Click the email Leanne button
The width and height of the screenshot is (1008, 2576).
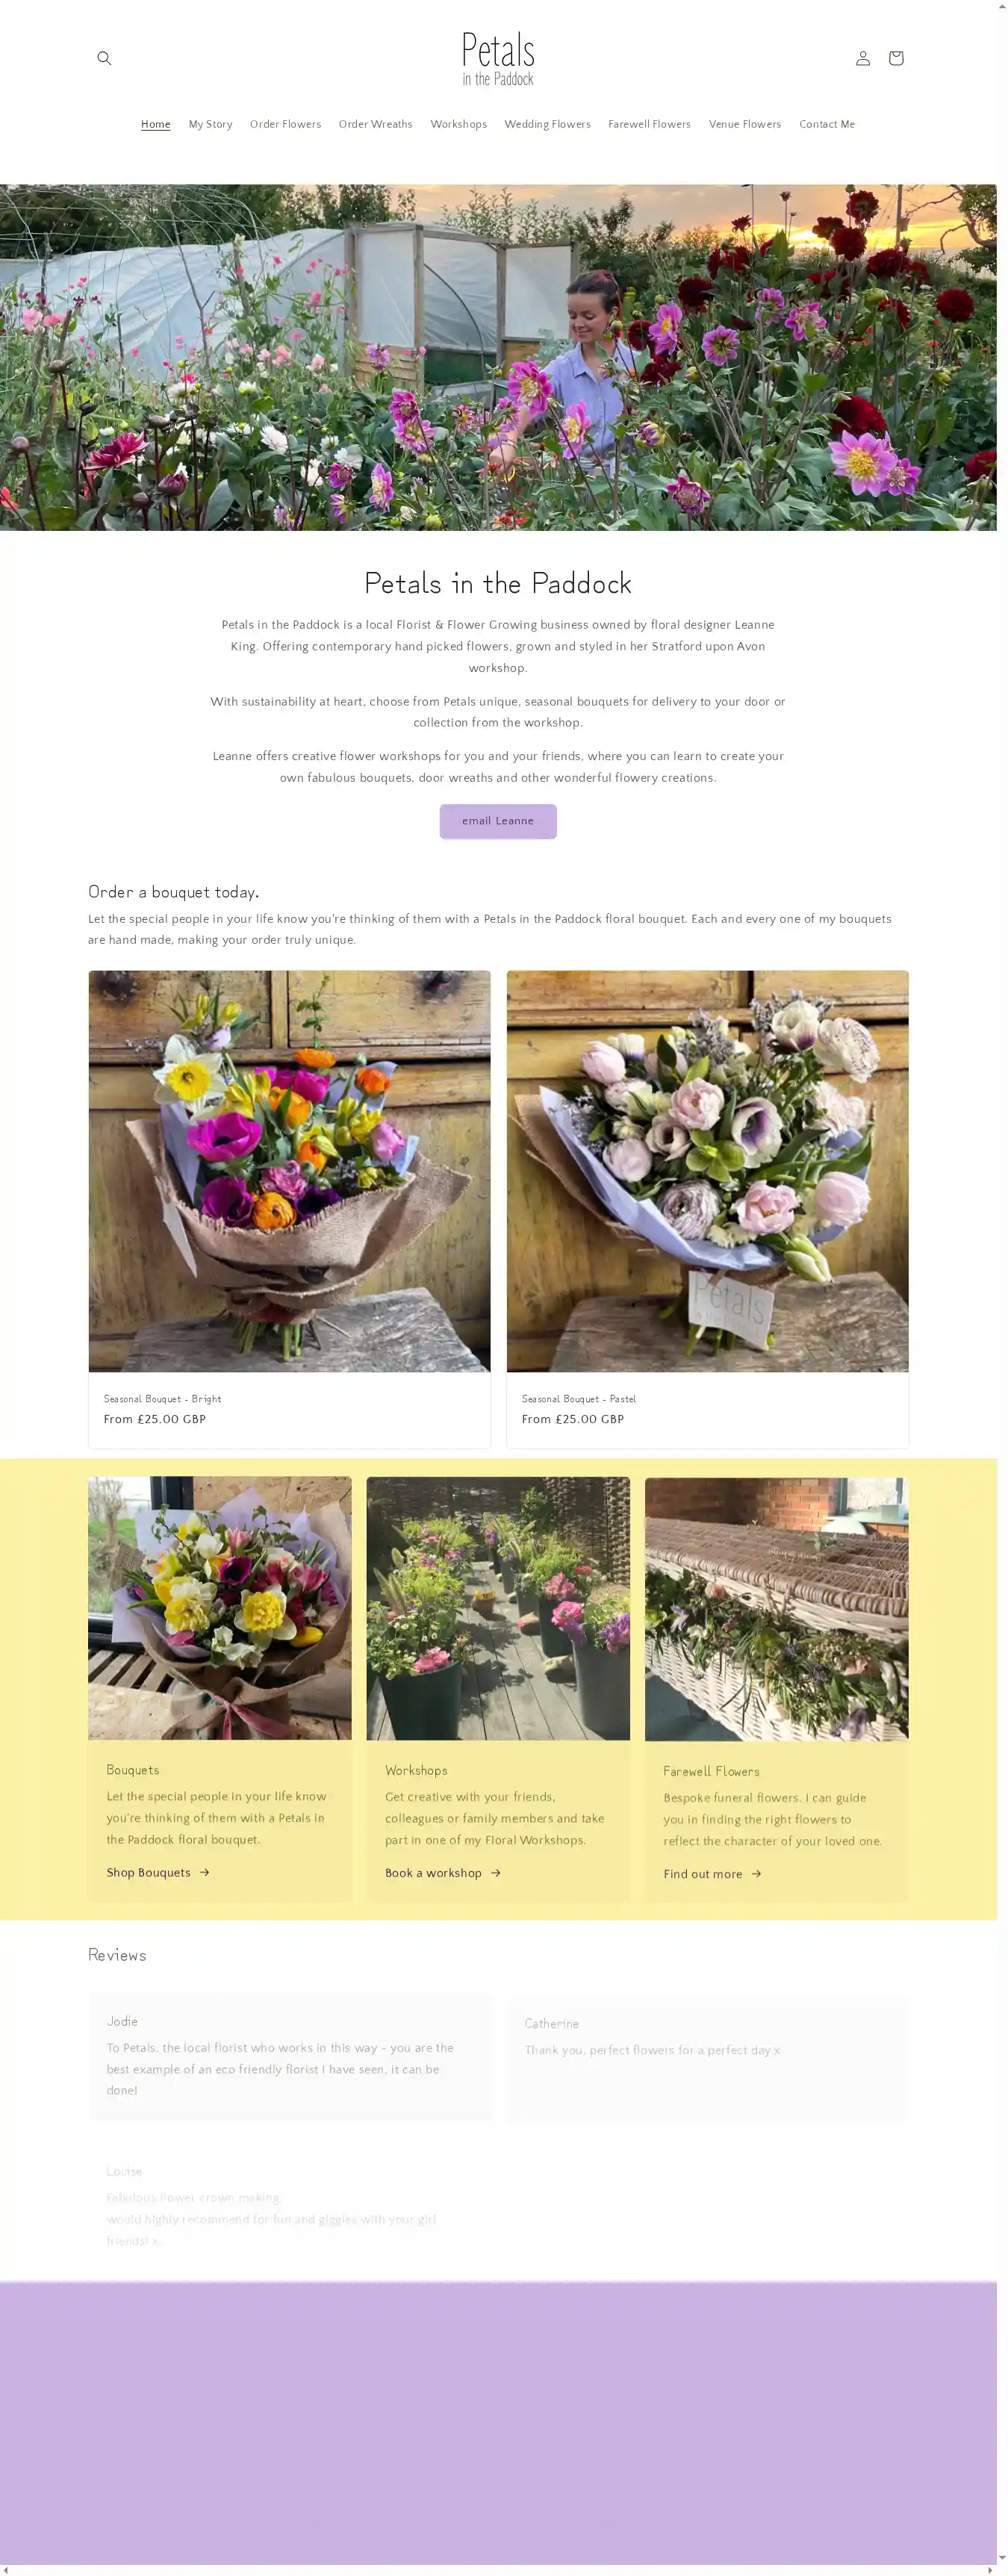[498, 821]
